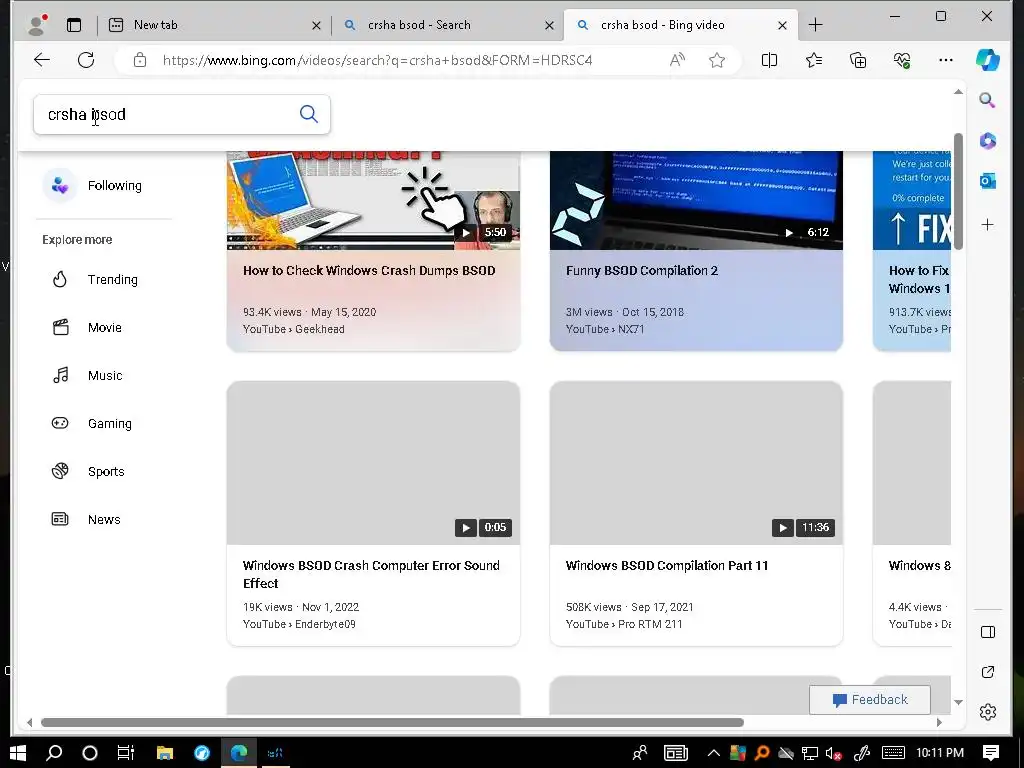Screen dimensions: 1024x768
Task: Open the Feedback button
Action: (870, 700)
